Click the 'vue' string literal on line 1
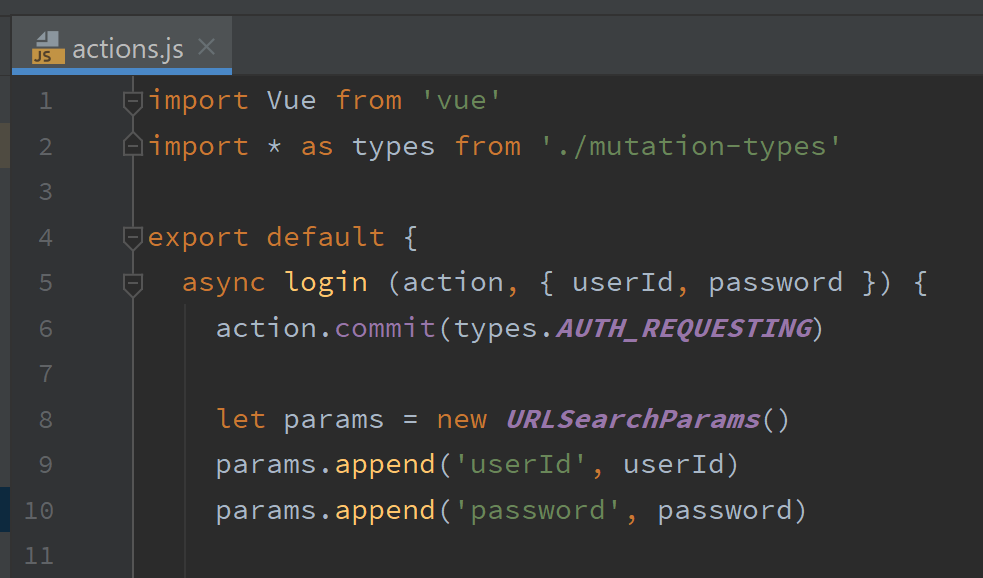The image size is (983, 578). pyautogui.click(x=461, y=100)
